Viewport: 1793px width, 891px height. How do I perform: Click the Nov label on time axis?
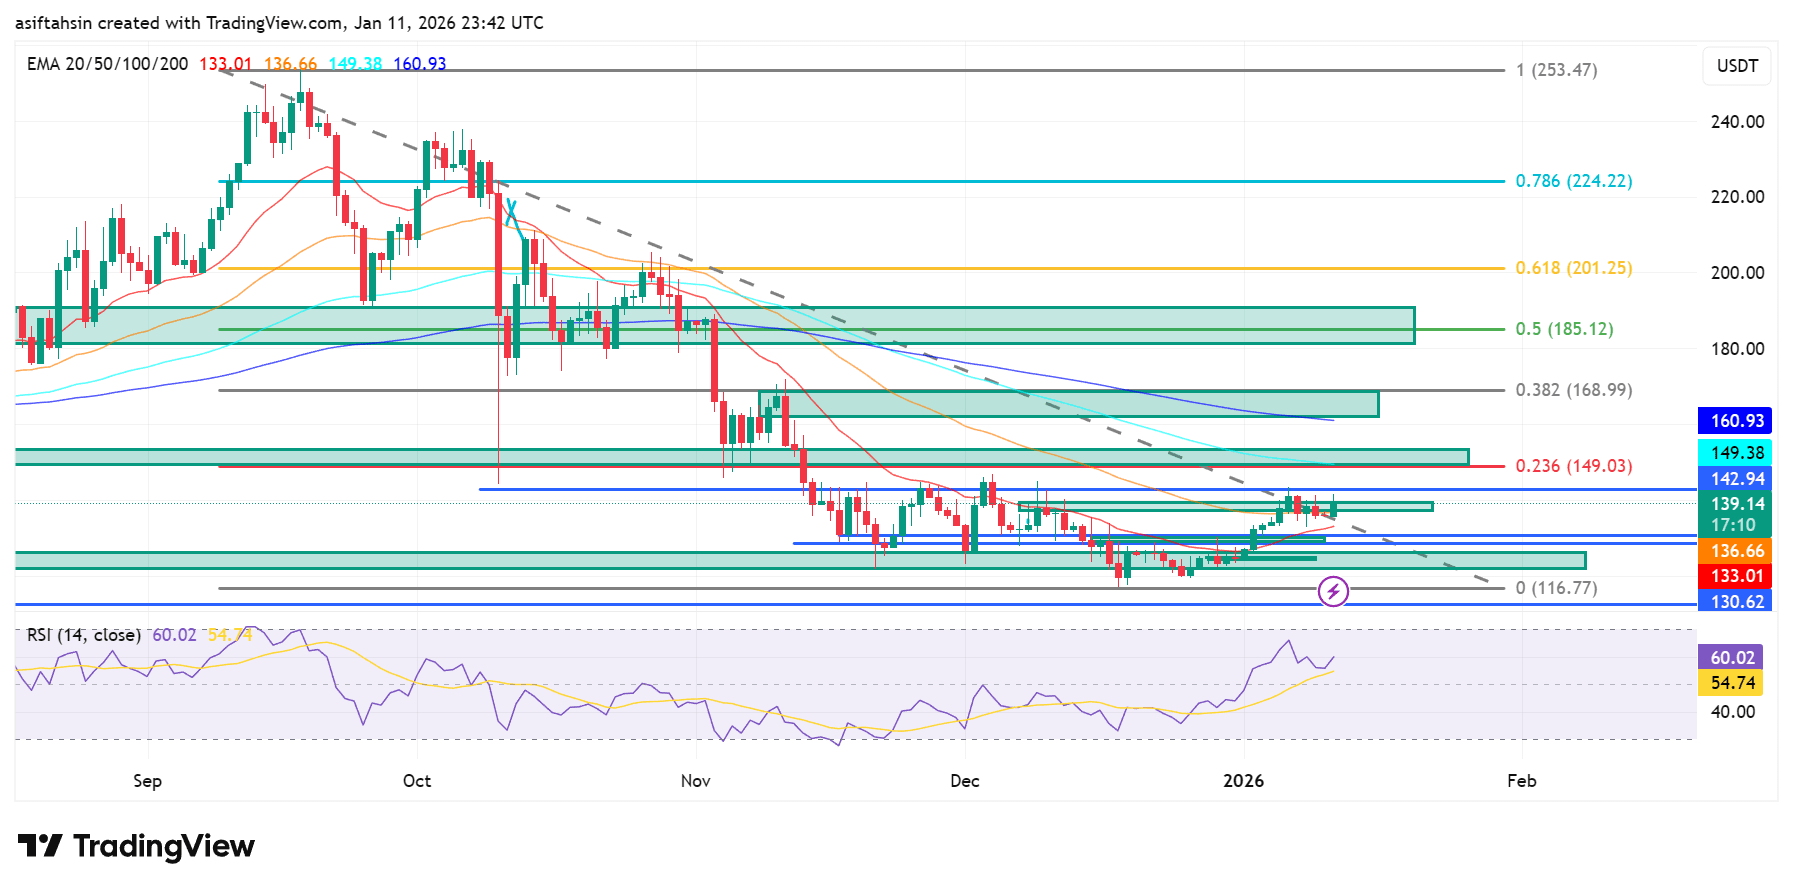click(695, 781)
